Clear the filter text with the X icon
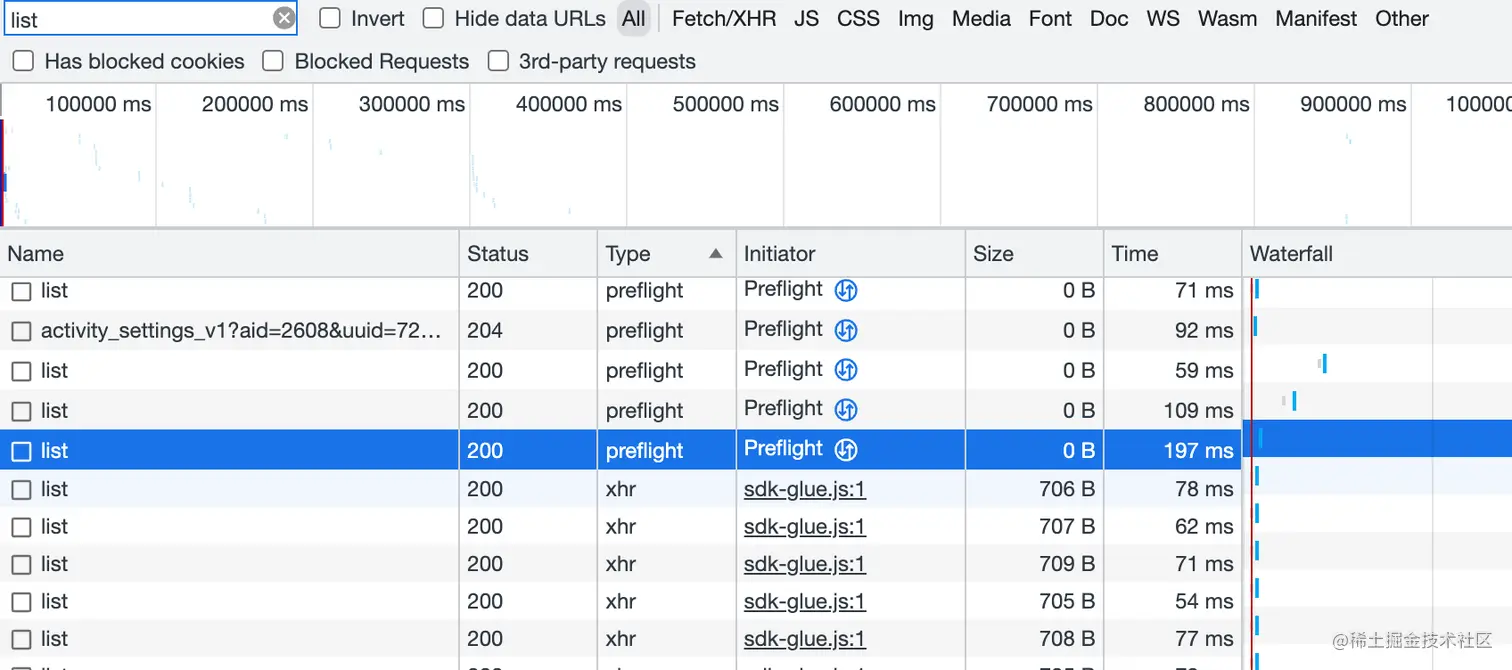 tap(284, 18)
